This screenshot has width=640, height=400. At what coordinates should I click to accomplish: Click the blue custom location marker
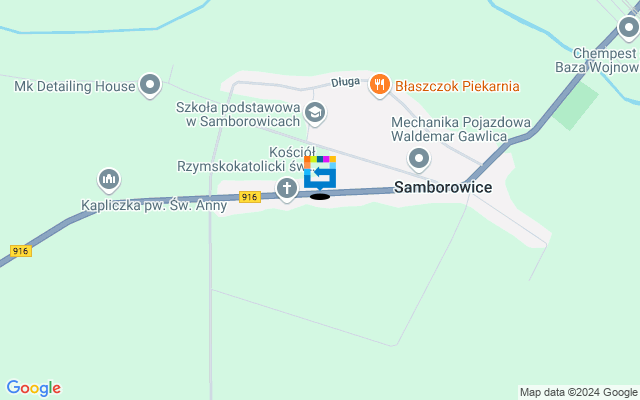coord(320,173)
